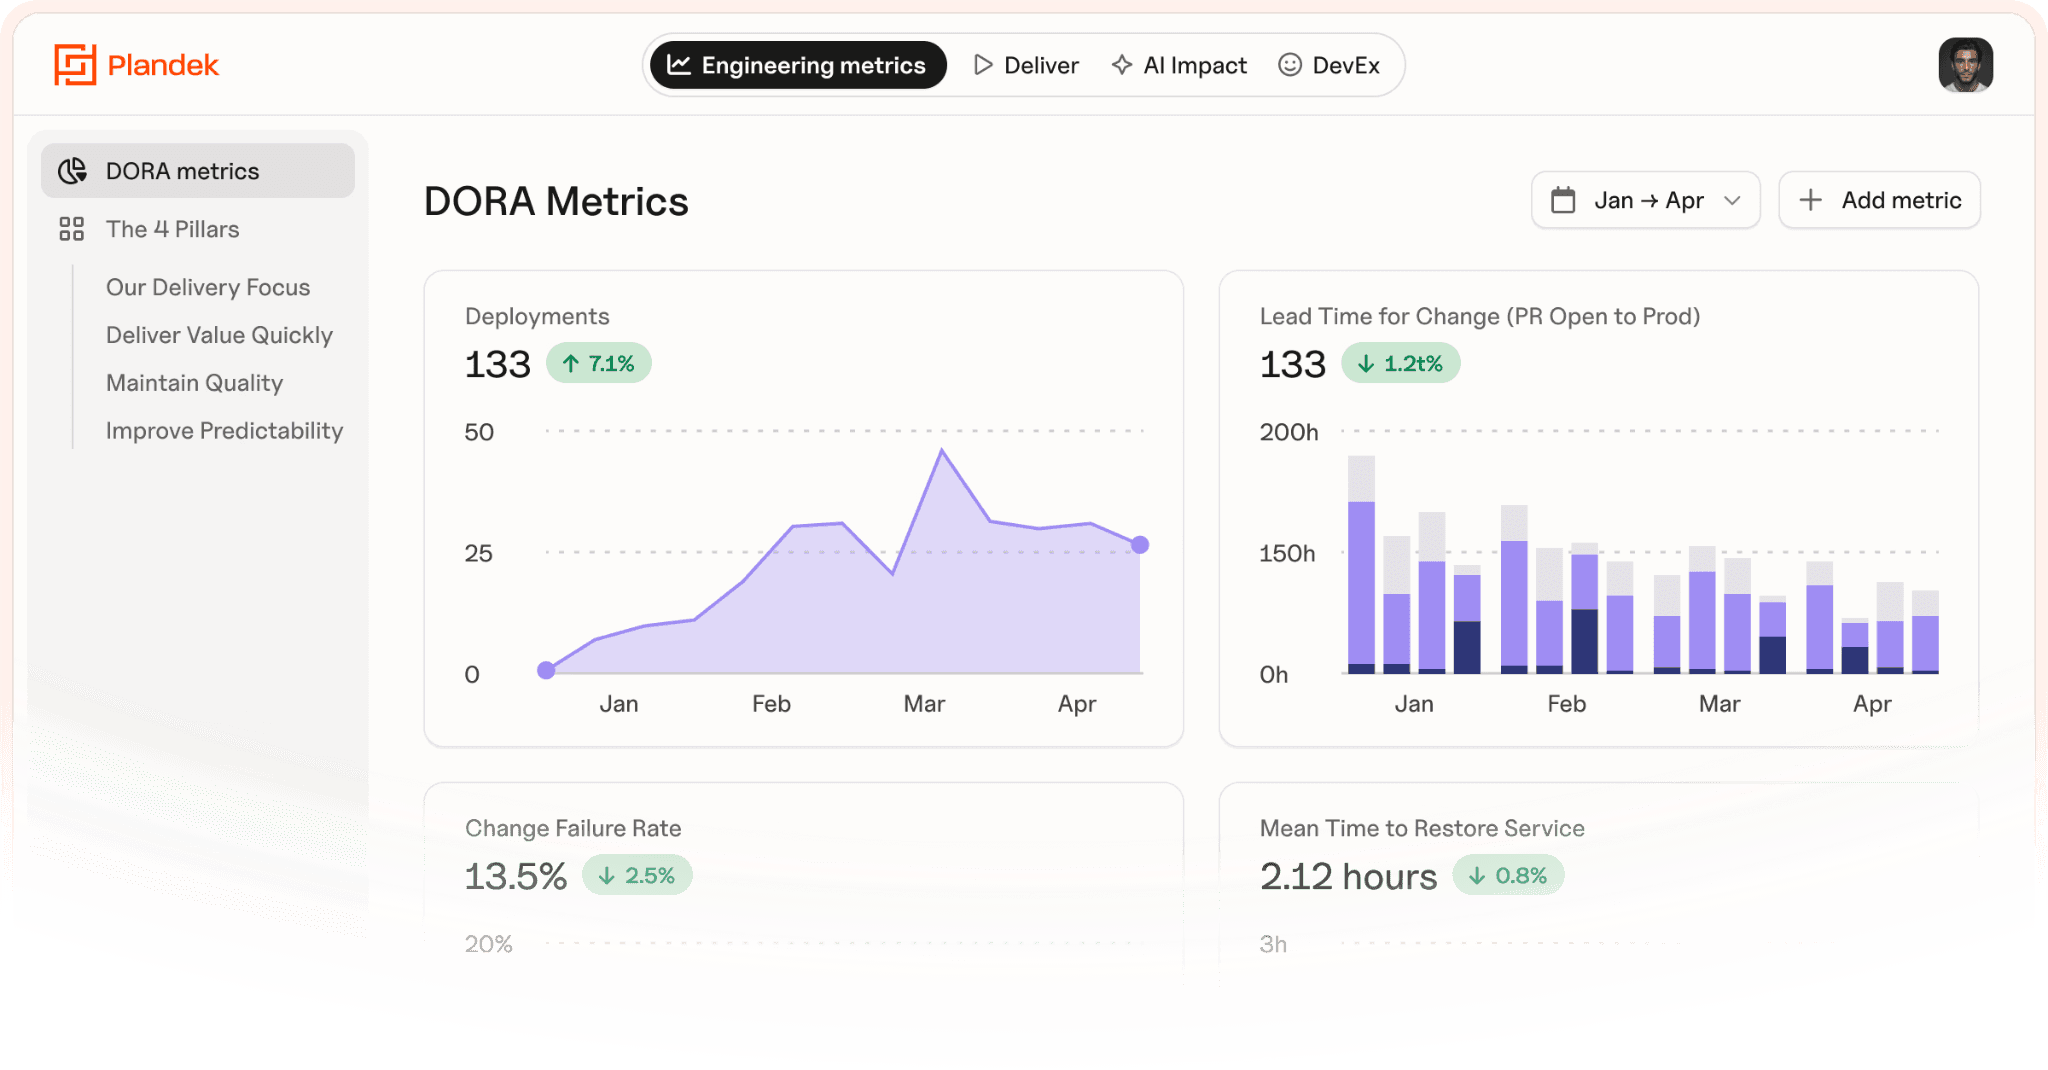
Task: Open Improve Predictability in sidebar
Action: [224, 431]
